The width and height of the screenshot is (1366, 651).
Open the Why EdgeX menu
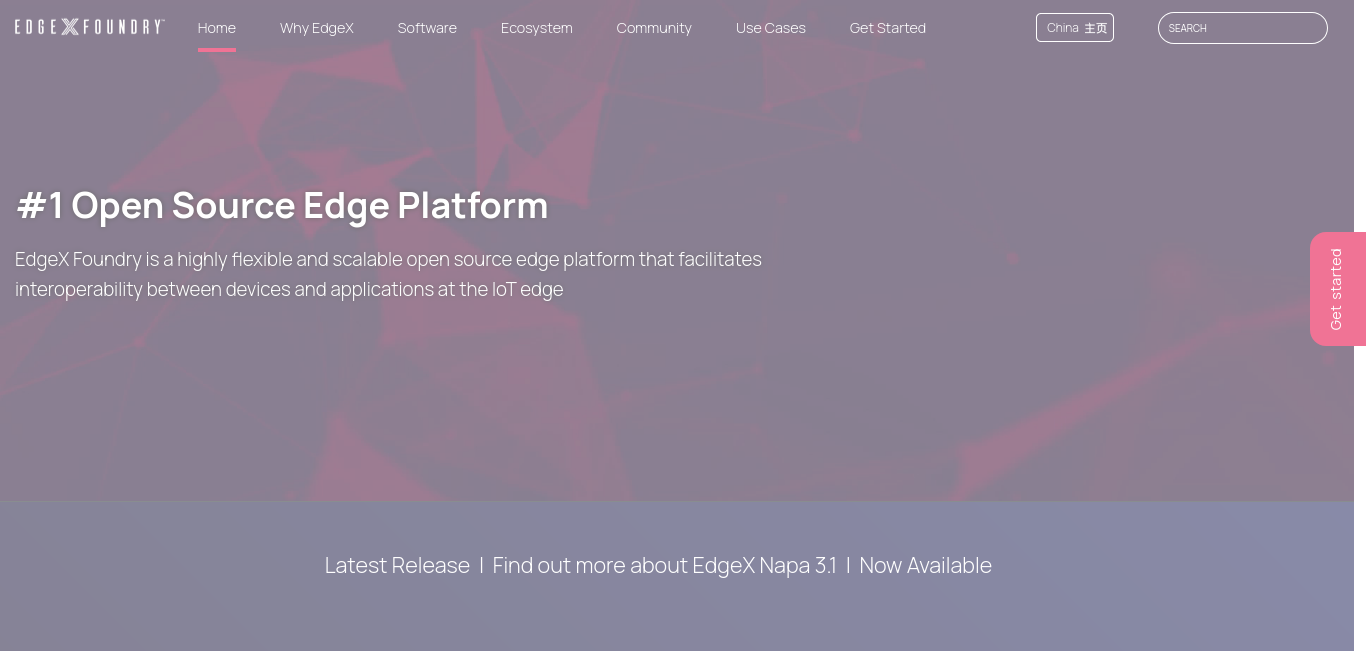click(x=317, y=28)
